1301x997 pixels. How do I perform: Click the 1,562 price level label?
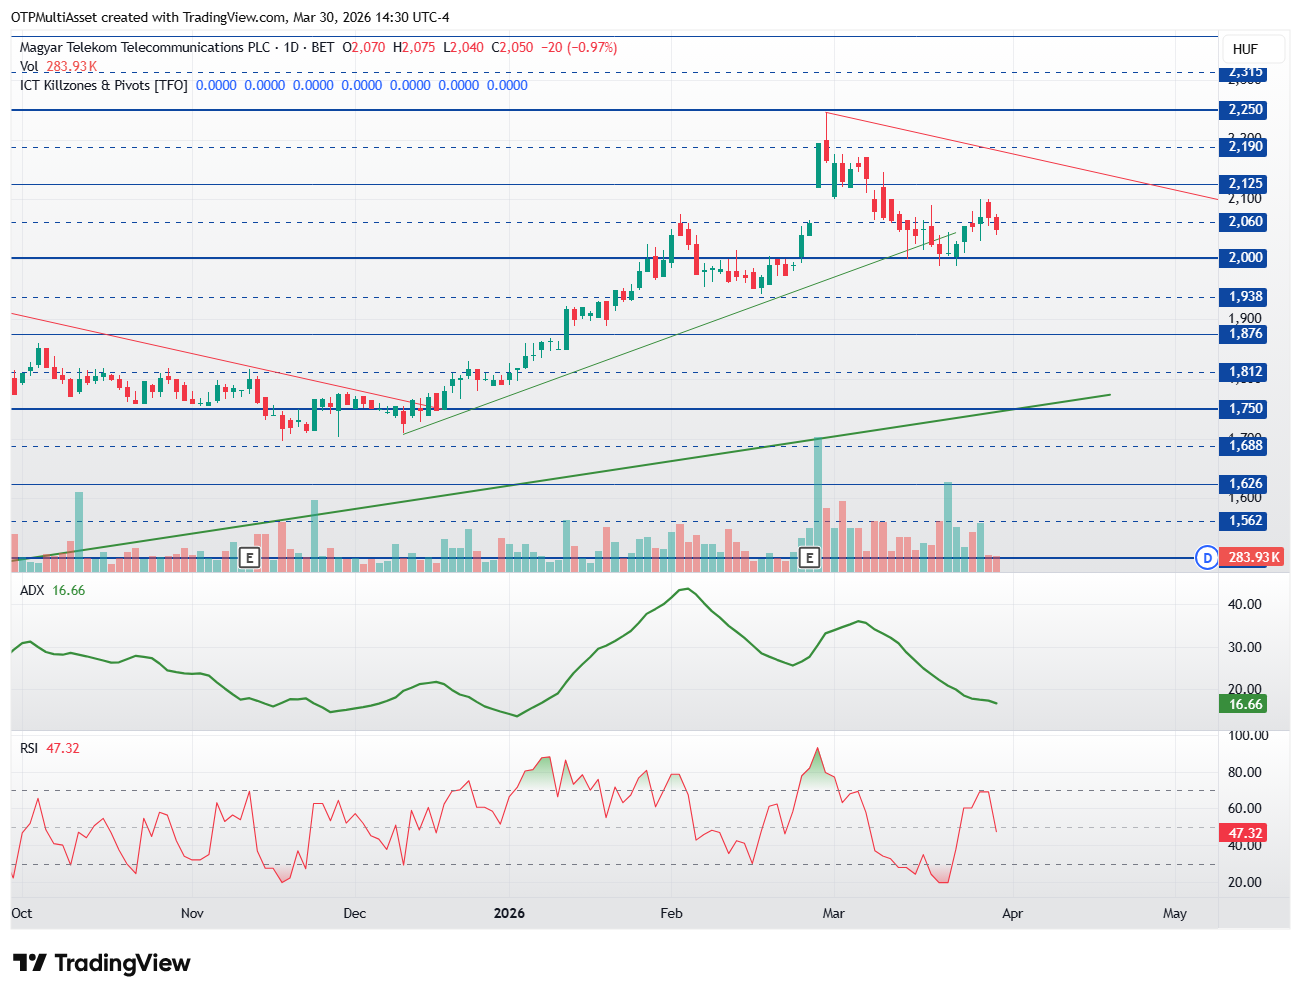click(1243, 521)
